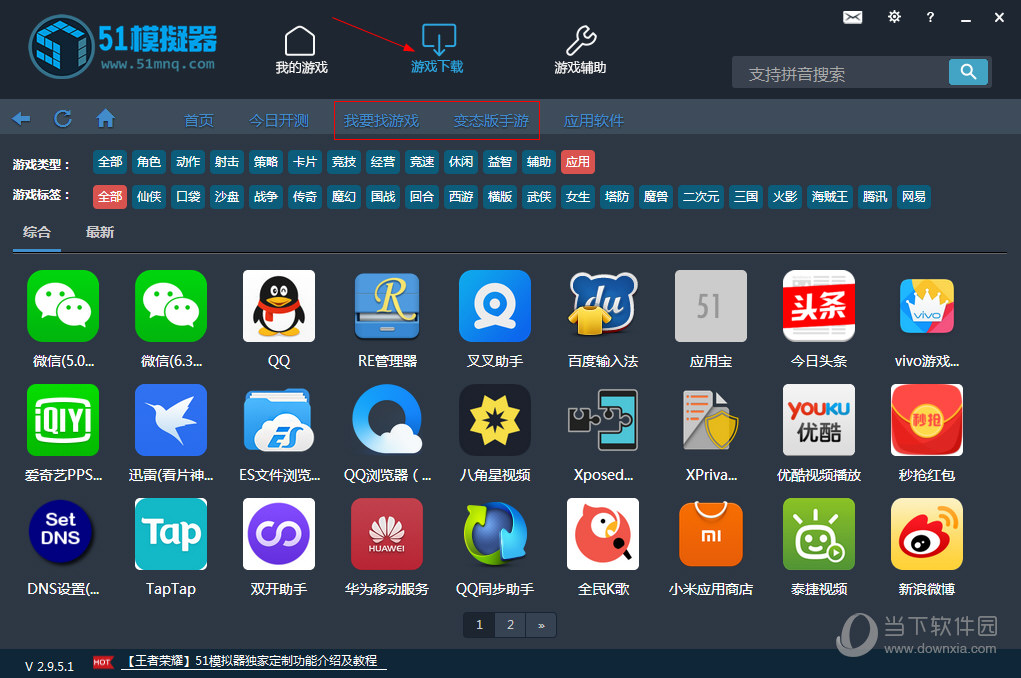This screenshot has height=678, width=1021.
Task: Open the Xposed framework icon
Action: coord(602,420)
